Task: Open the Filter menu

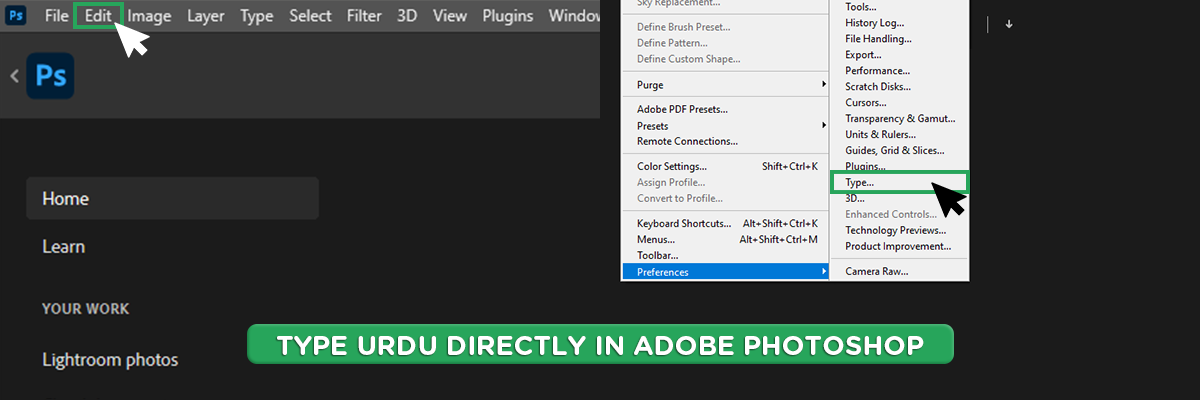Action: [x=364, y=16]
